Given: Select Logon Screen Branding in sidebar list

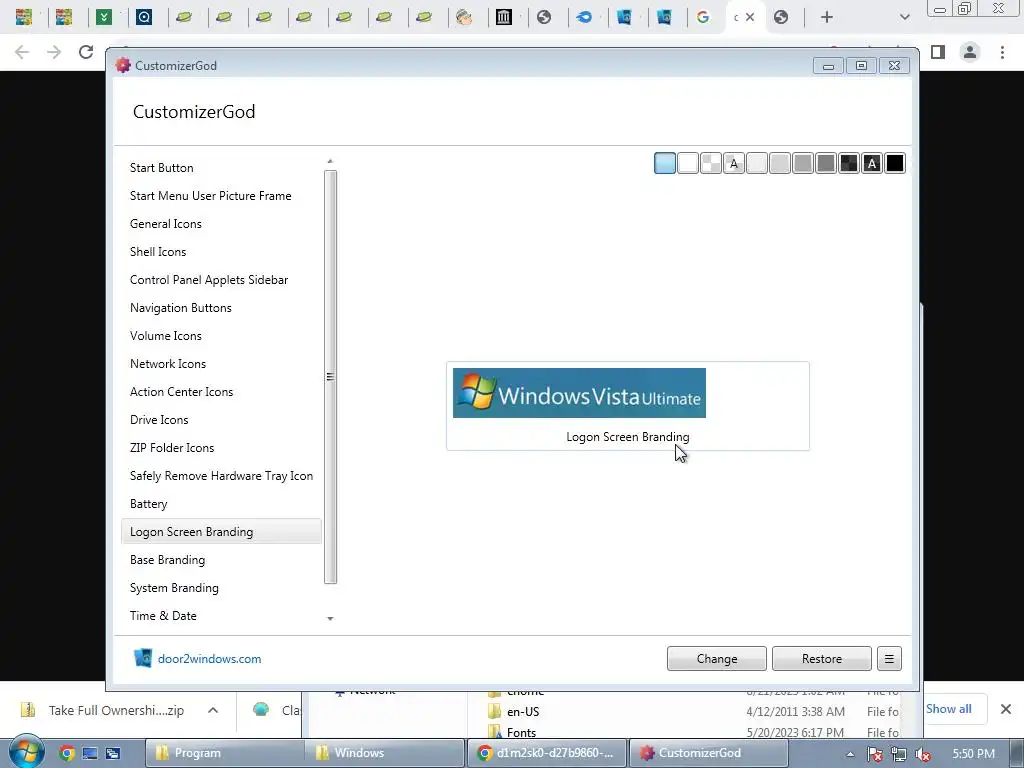Looking at the screenshot, I should [221, 532].
